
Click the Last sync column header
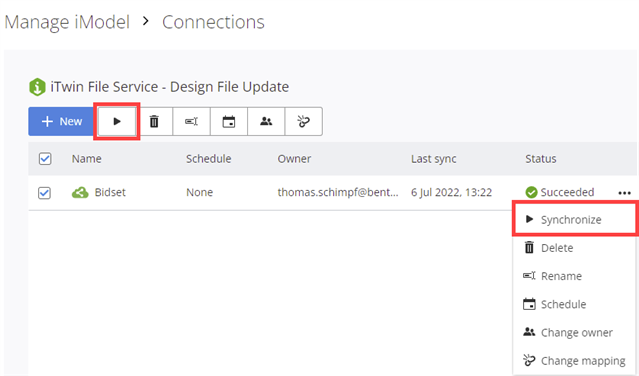[x=434, y=159]
